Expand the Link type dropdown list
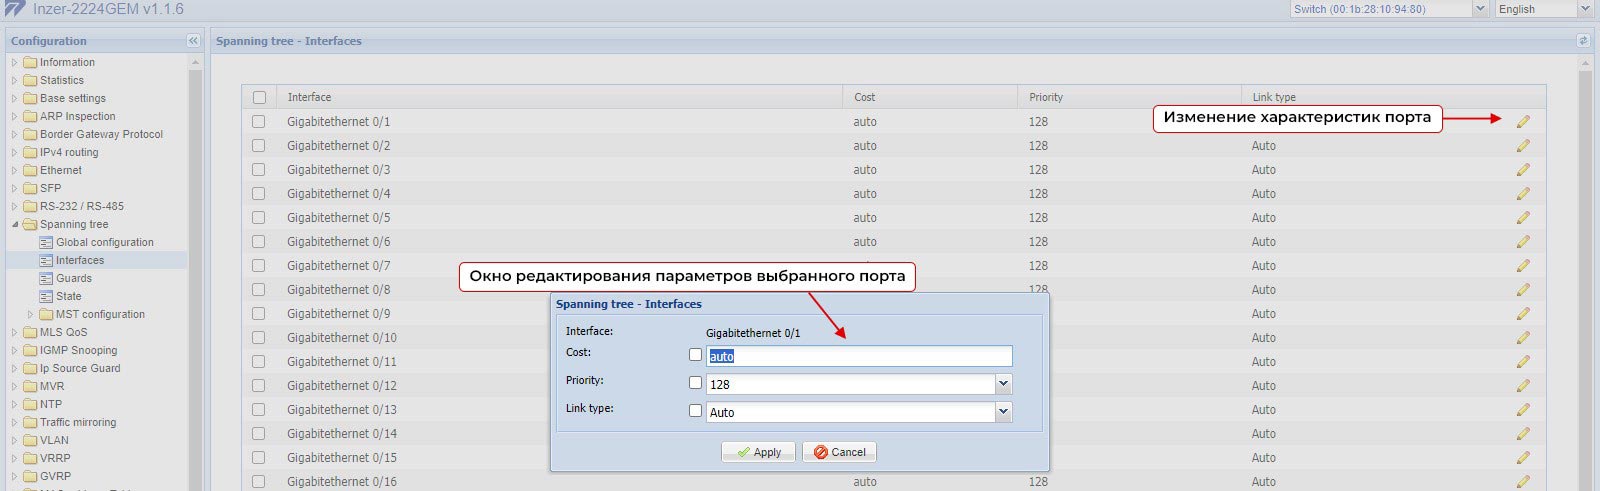 [1003, 412]
